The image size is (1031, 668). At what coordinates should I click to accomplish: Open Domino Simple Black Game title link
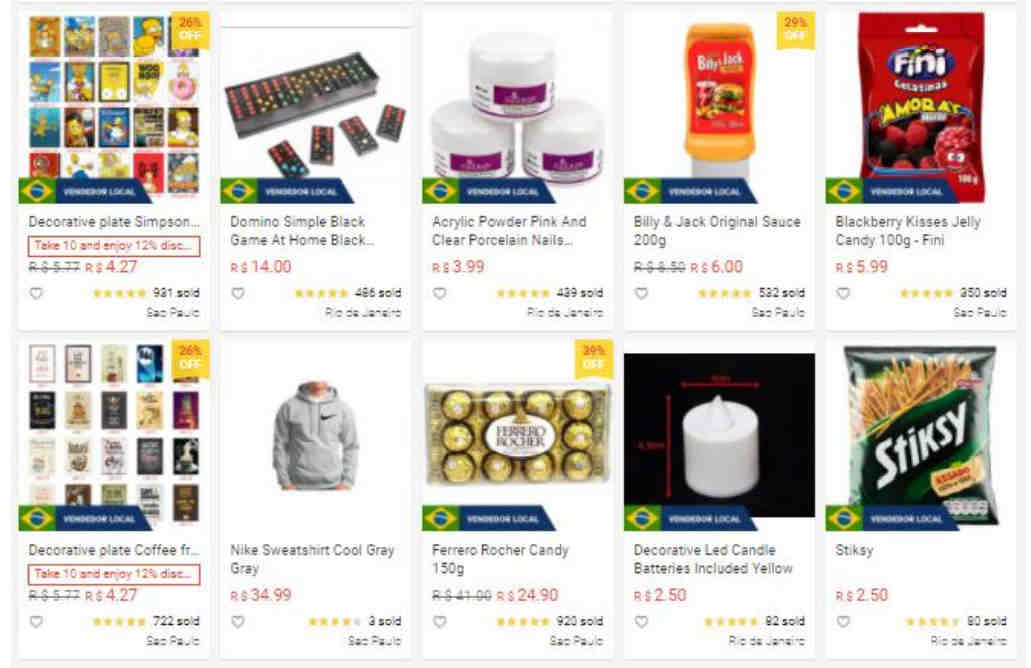click(x=302, y=231)
